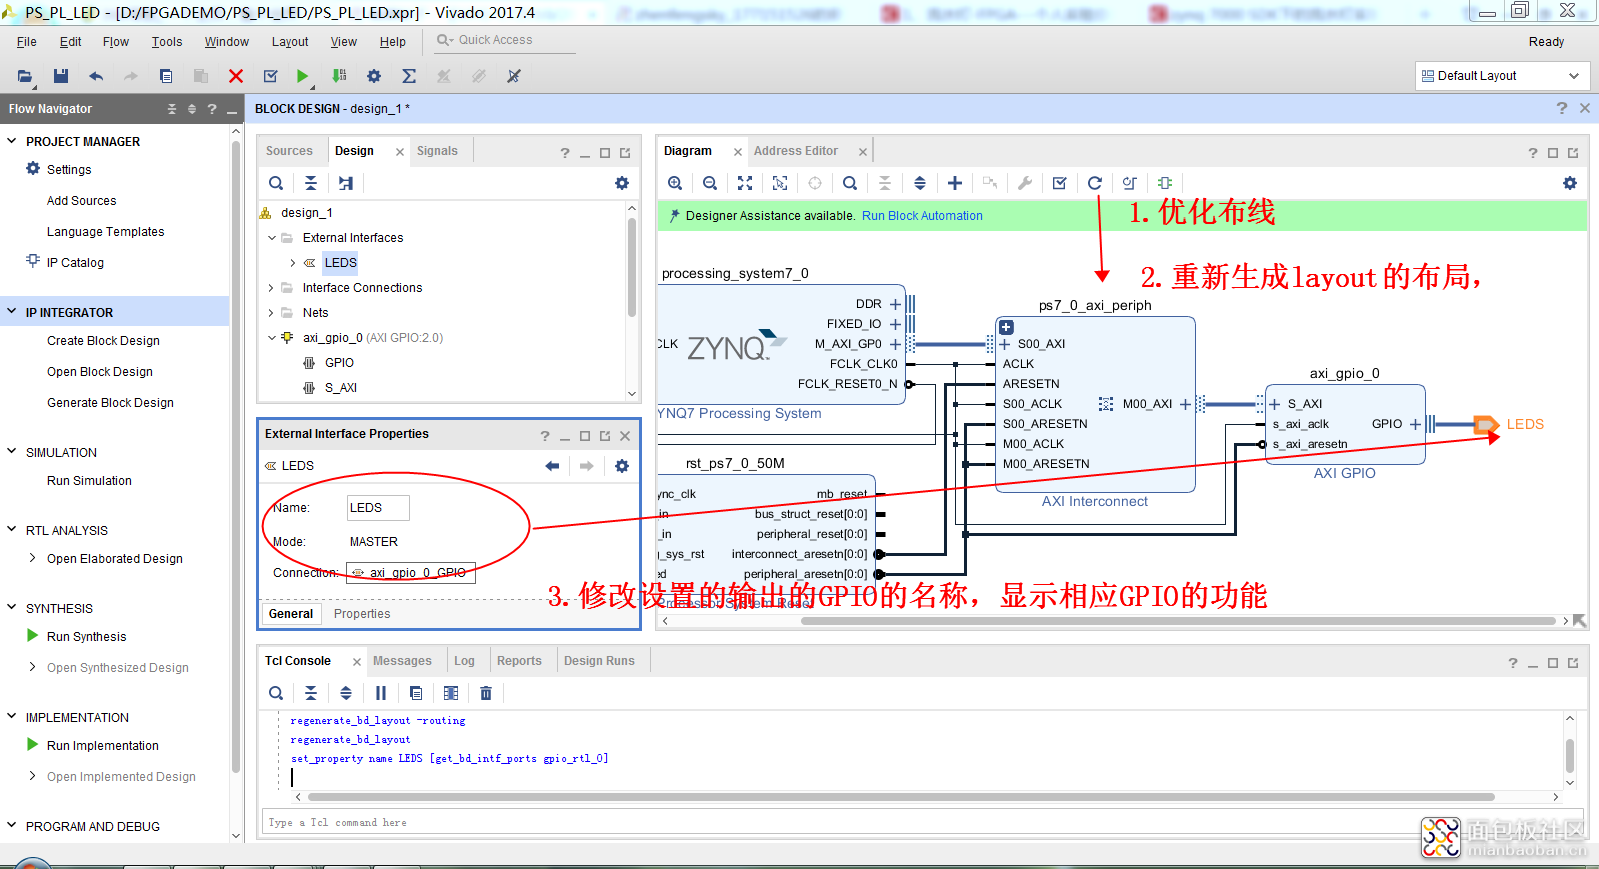Click Generate Block Design

tap(110, 403)
